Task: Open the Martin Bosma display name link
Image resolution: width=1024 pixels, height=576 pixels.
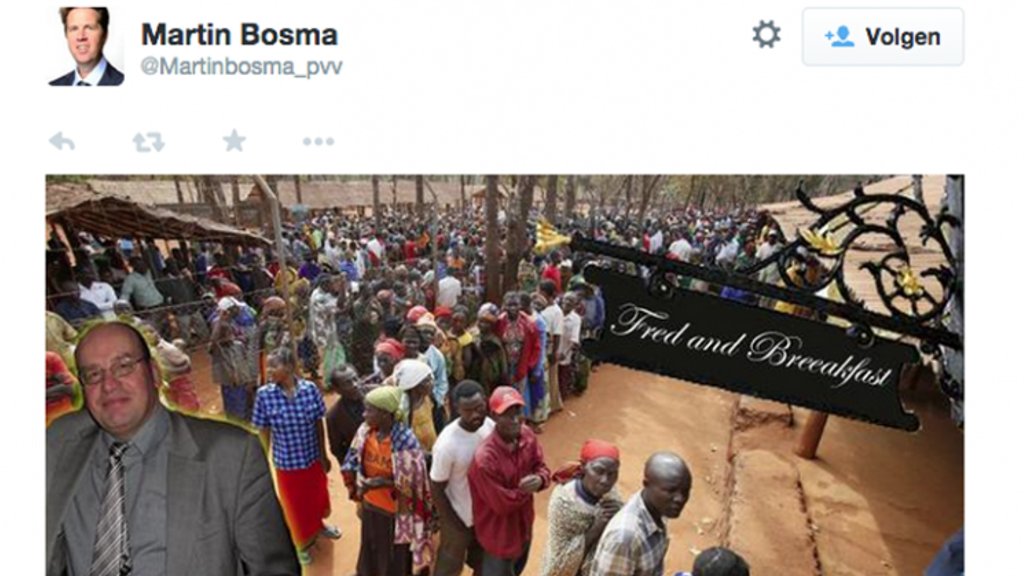Action: 239,35
